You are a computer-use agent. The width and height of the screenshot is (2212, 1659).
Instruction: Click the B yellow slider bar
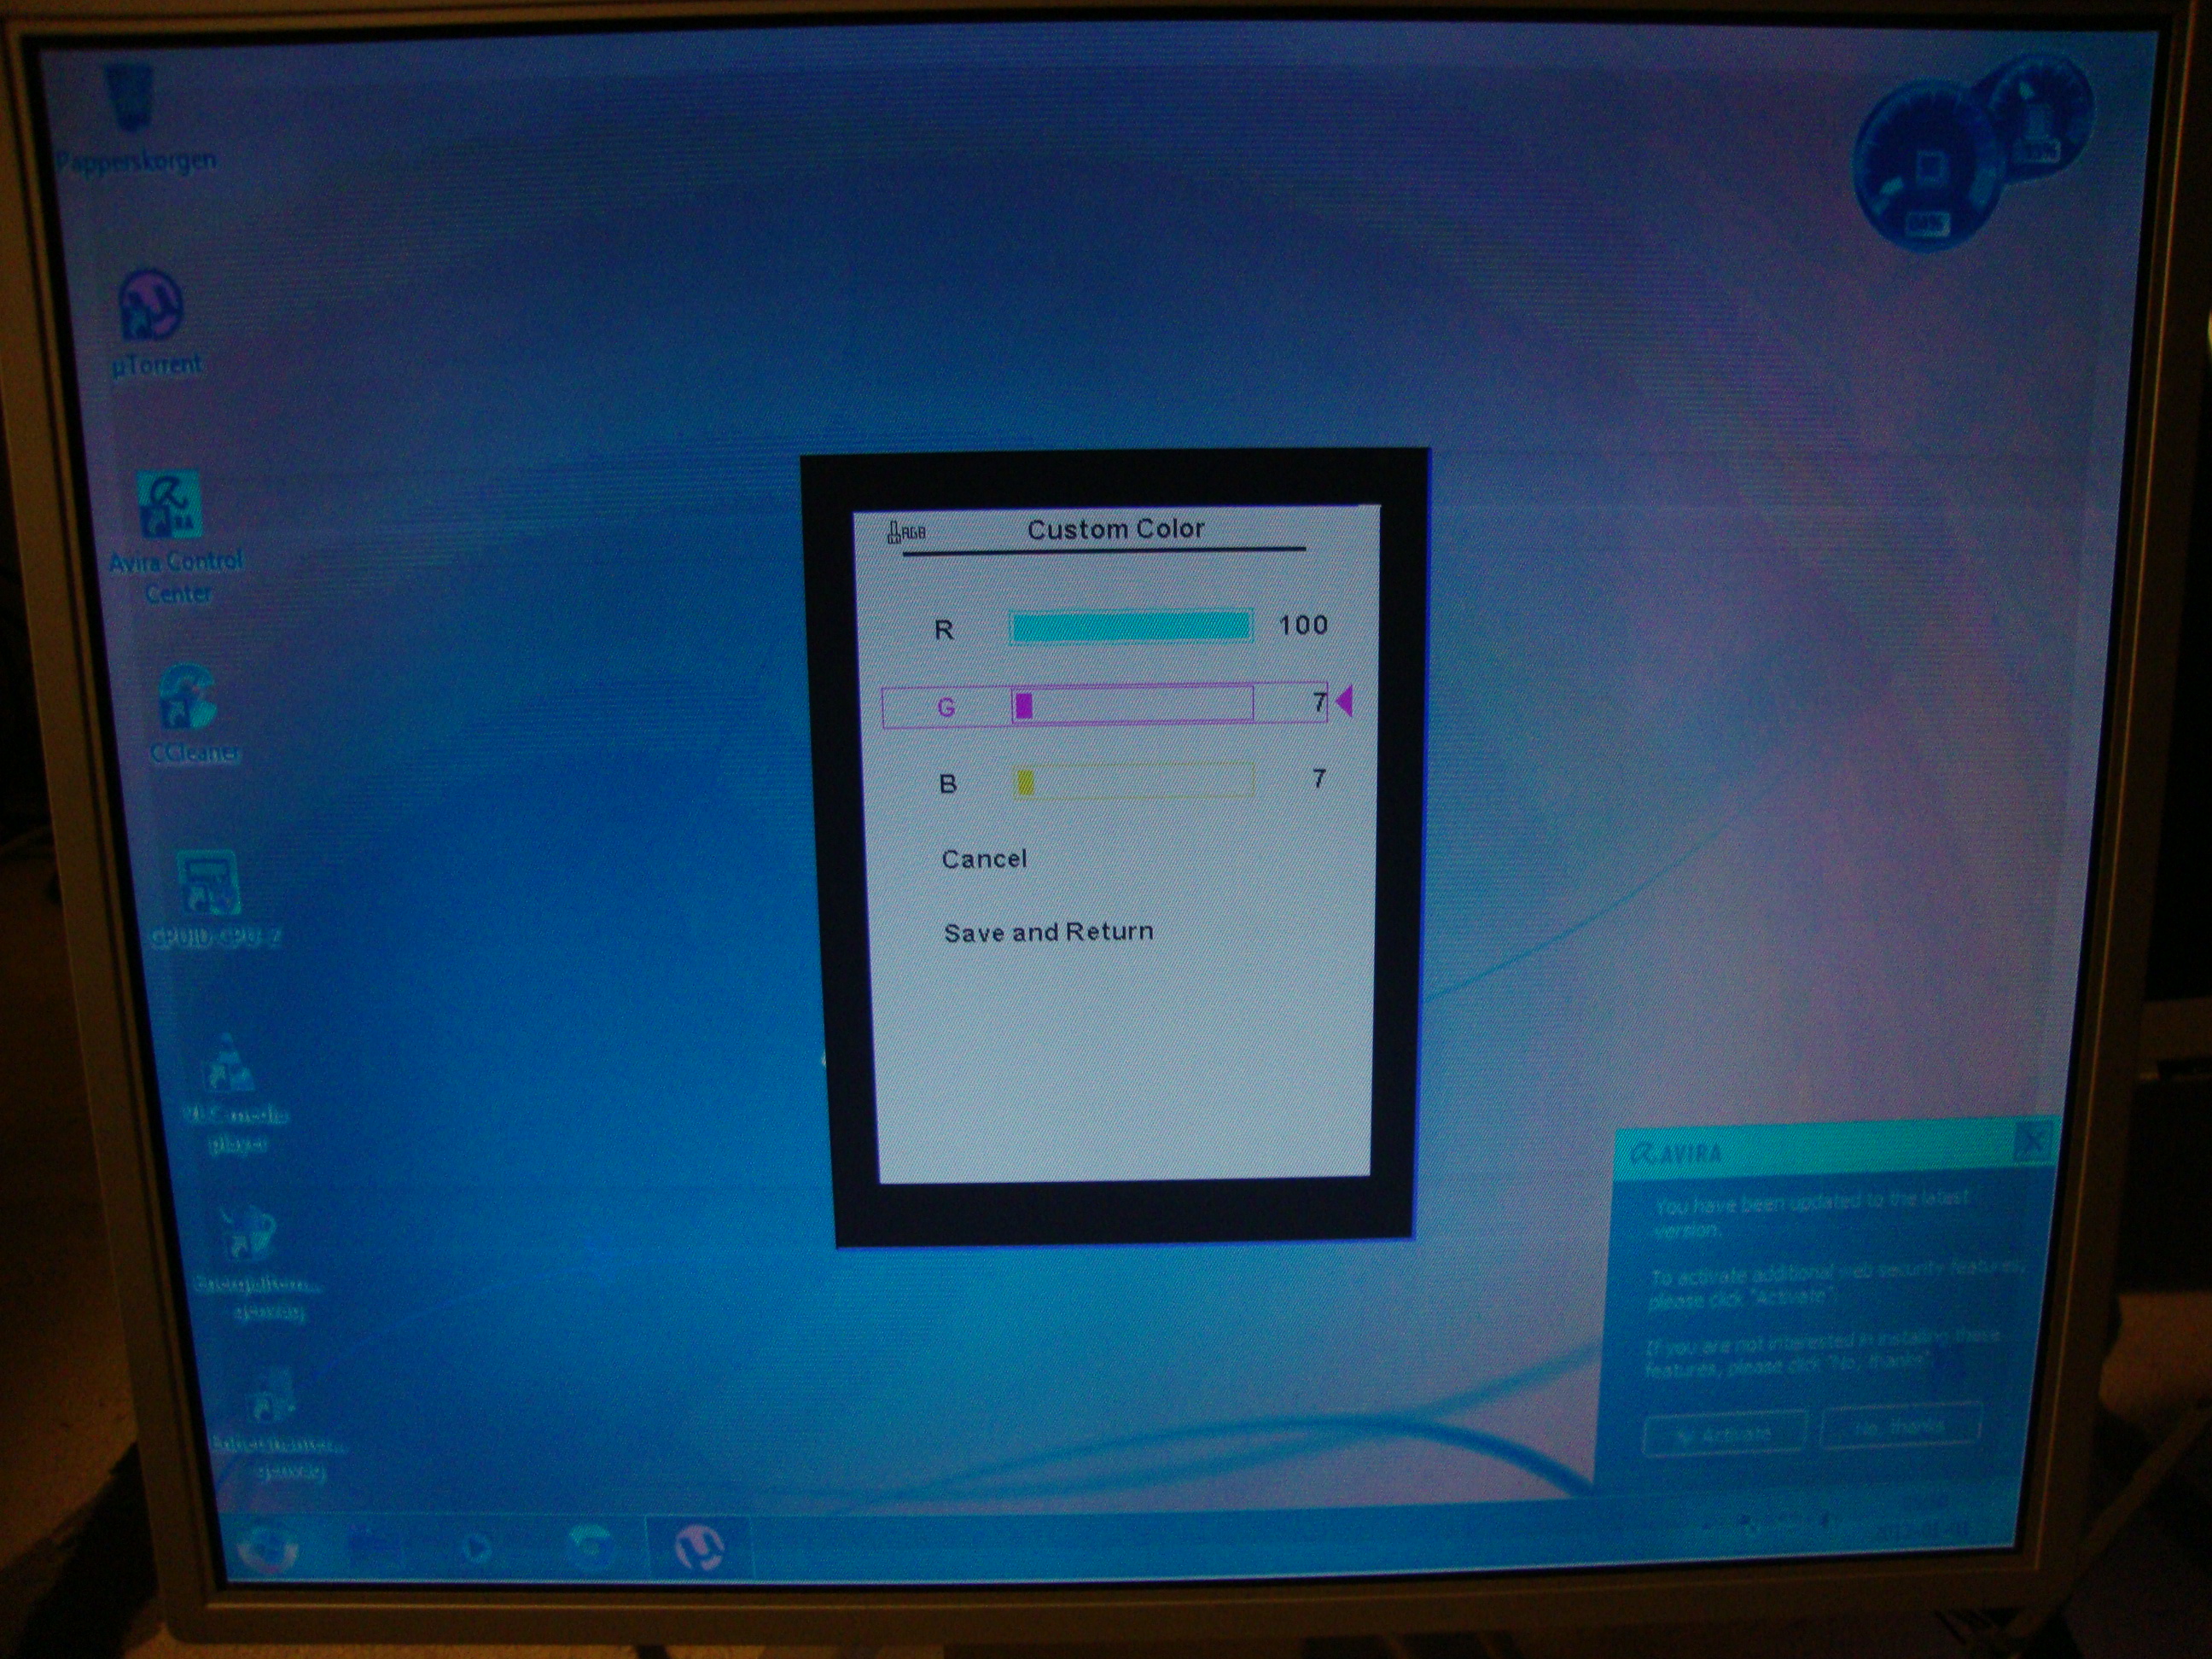click(x=1133, y=781)
